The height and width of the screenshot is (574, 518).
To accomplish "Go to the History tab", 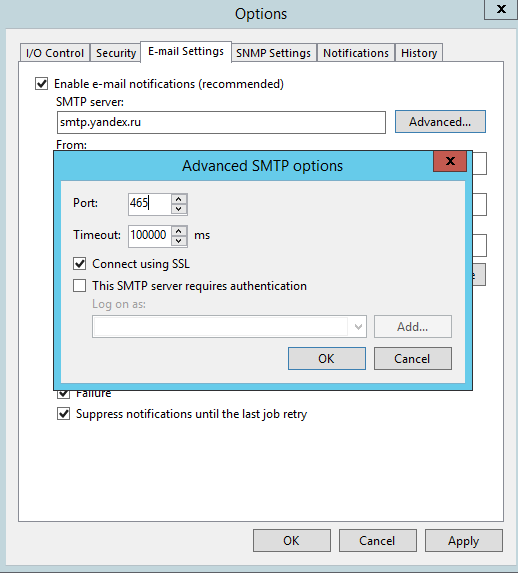I will coord(419,53).
